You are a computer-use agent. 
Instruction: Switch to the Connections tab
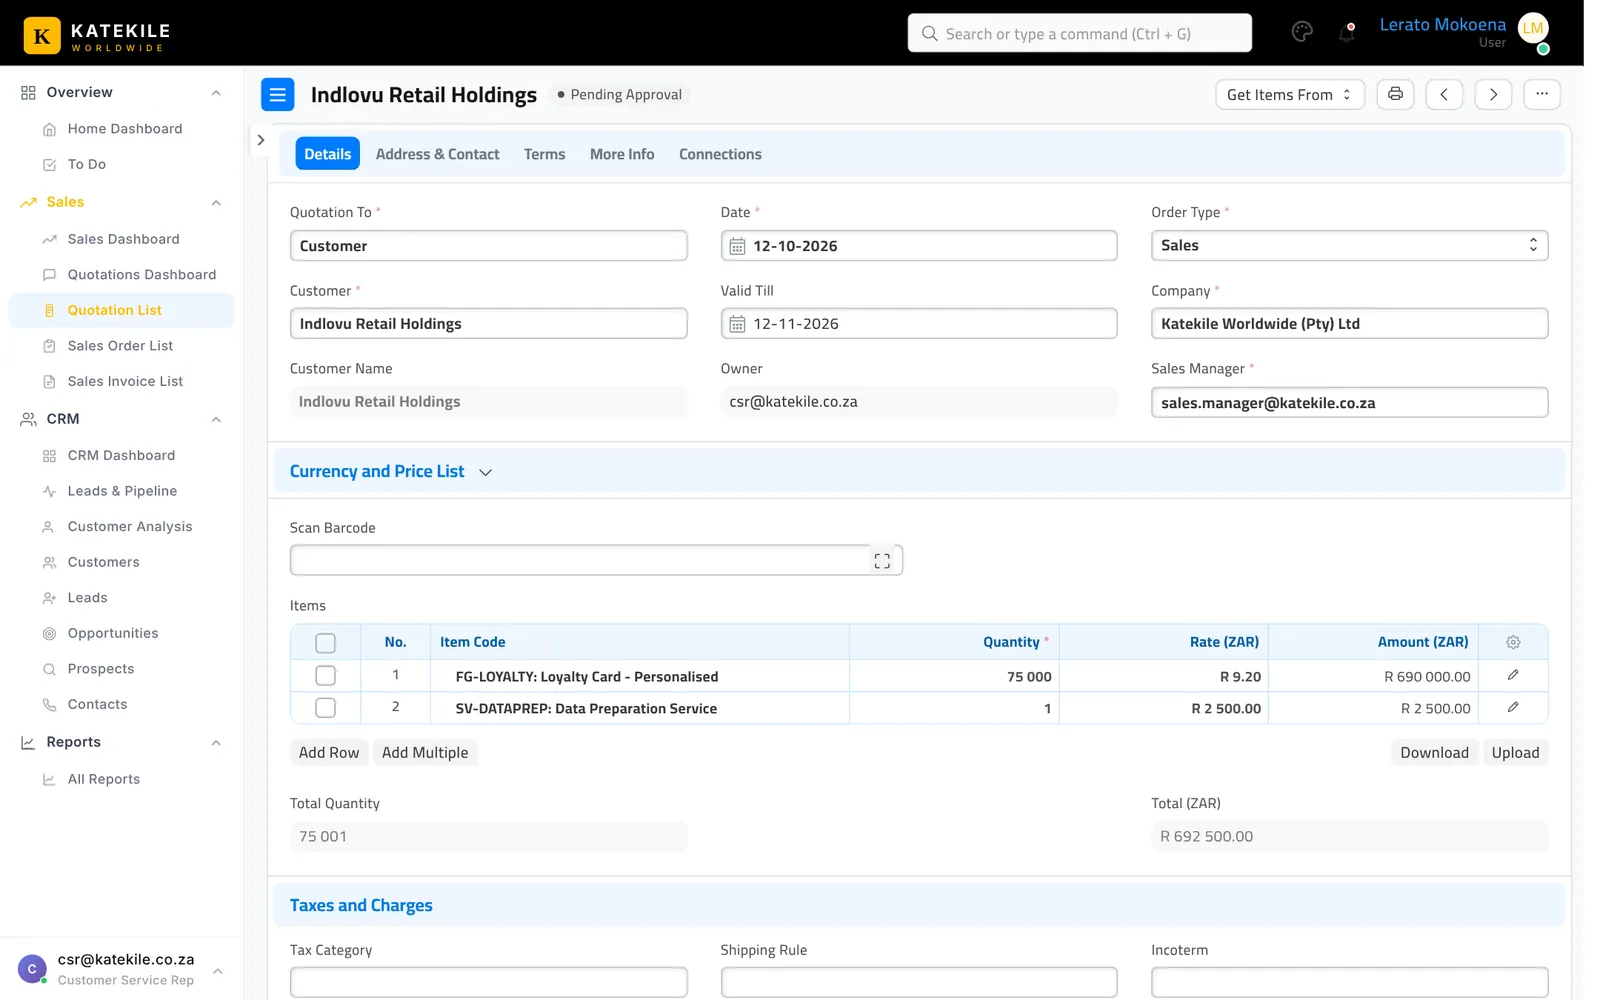720,154
